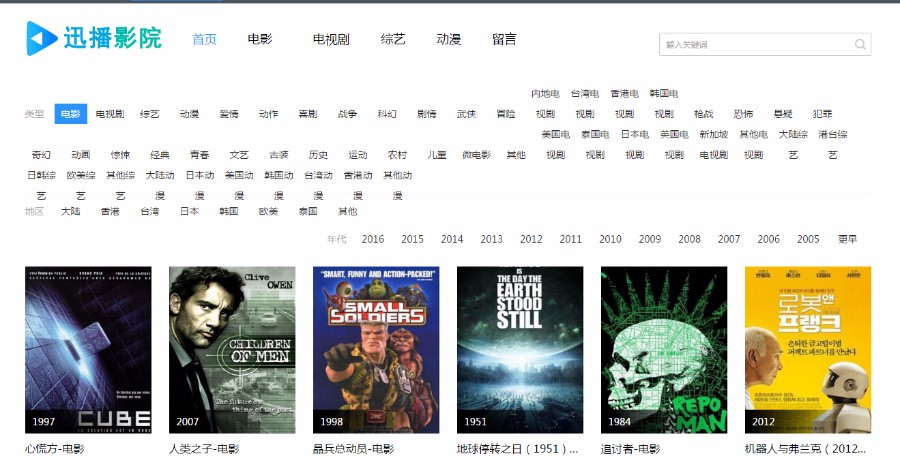Open the 首页 navigation tab
900x456 pixels.
pos(204,39)
